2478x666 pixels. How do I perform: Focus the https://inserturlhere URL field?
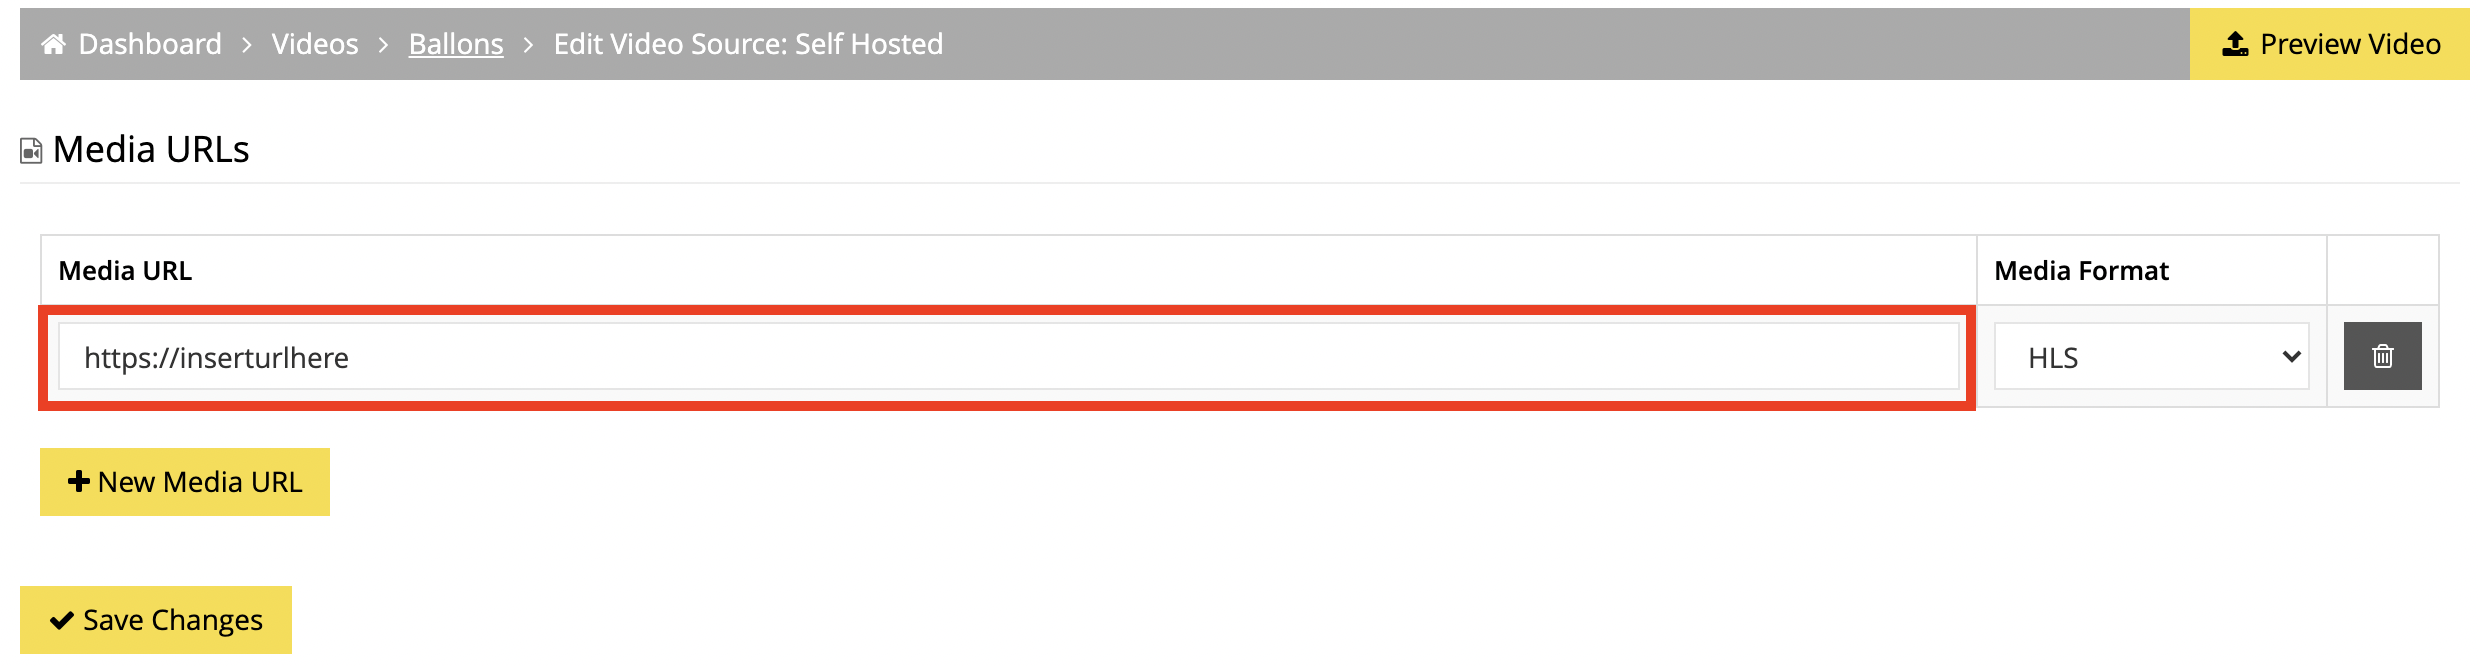(x=1008, y=356)
